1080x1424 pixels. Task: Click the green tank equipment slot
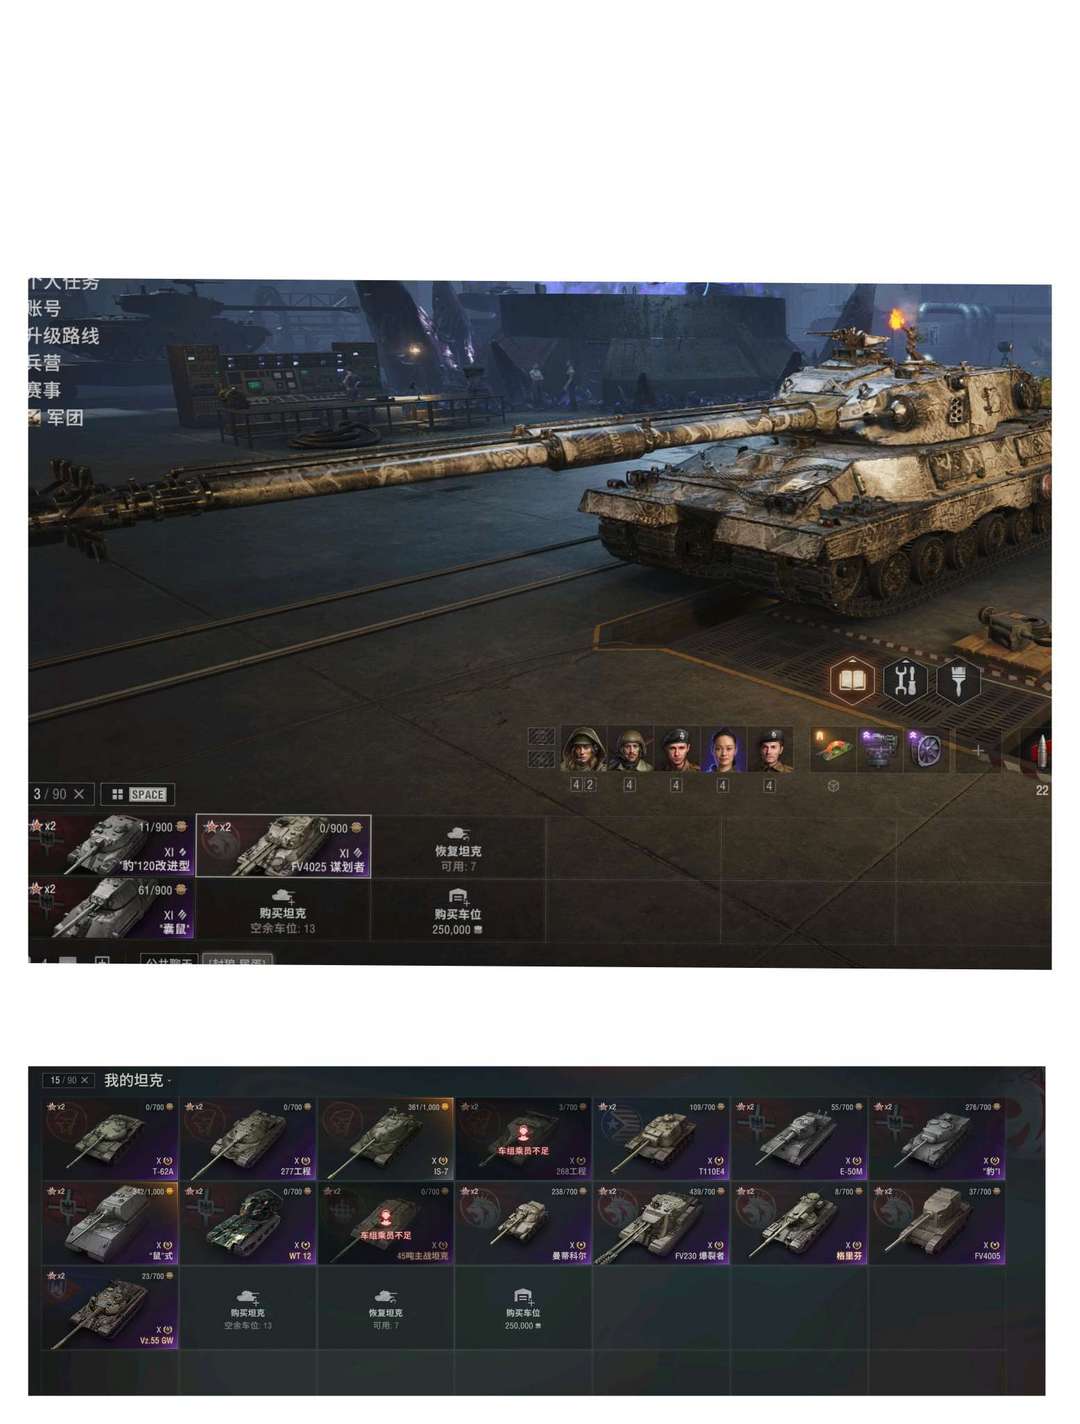tap(832, 749)
